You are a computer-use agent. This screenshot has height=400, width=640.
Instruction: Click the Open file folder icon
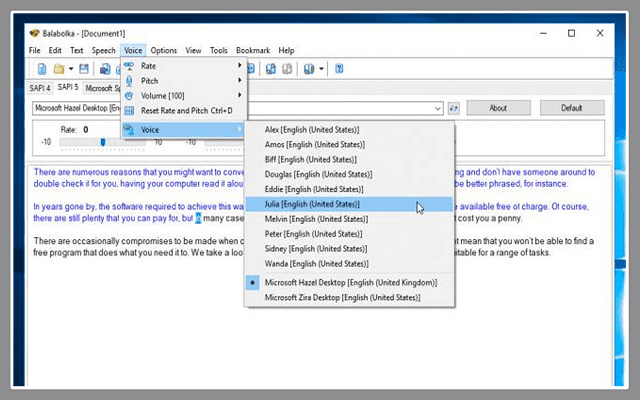59,69
